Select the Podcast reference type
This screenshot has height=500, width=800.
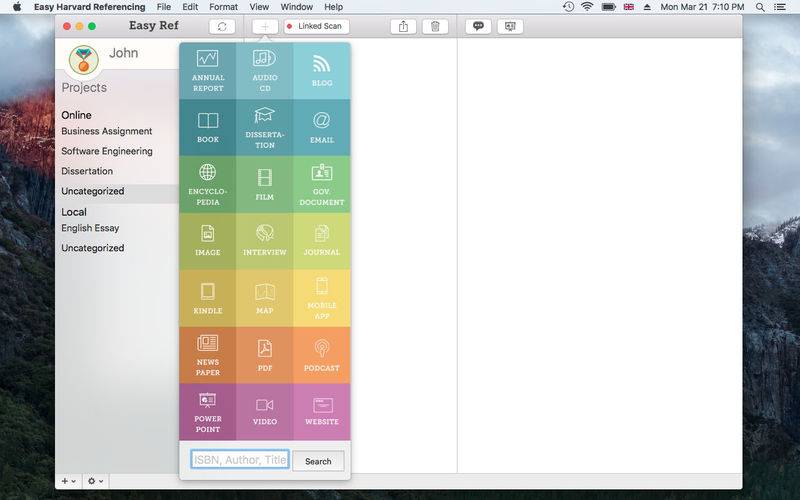321,355
